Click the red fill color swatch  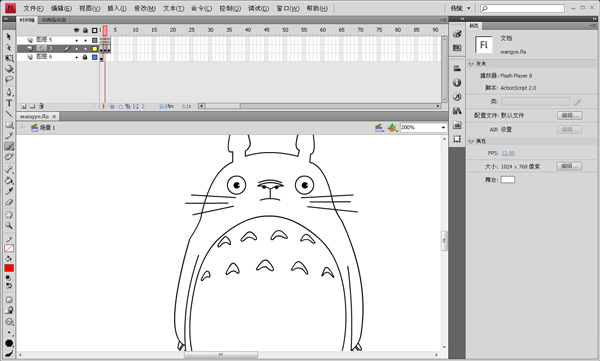pyautogui.click(x=9, y=268)
